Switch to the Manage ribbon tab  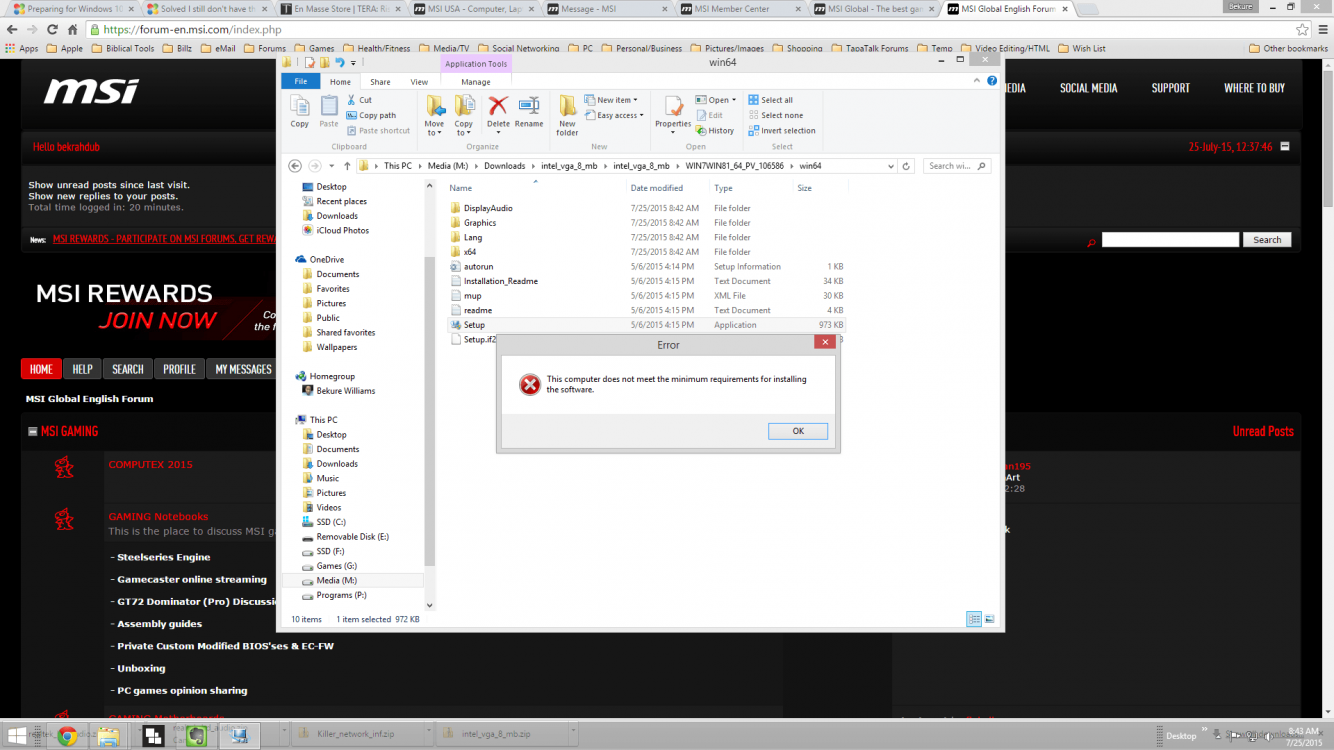coord(476,82)
